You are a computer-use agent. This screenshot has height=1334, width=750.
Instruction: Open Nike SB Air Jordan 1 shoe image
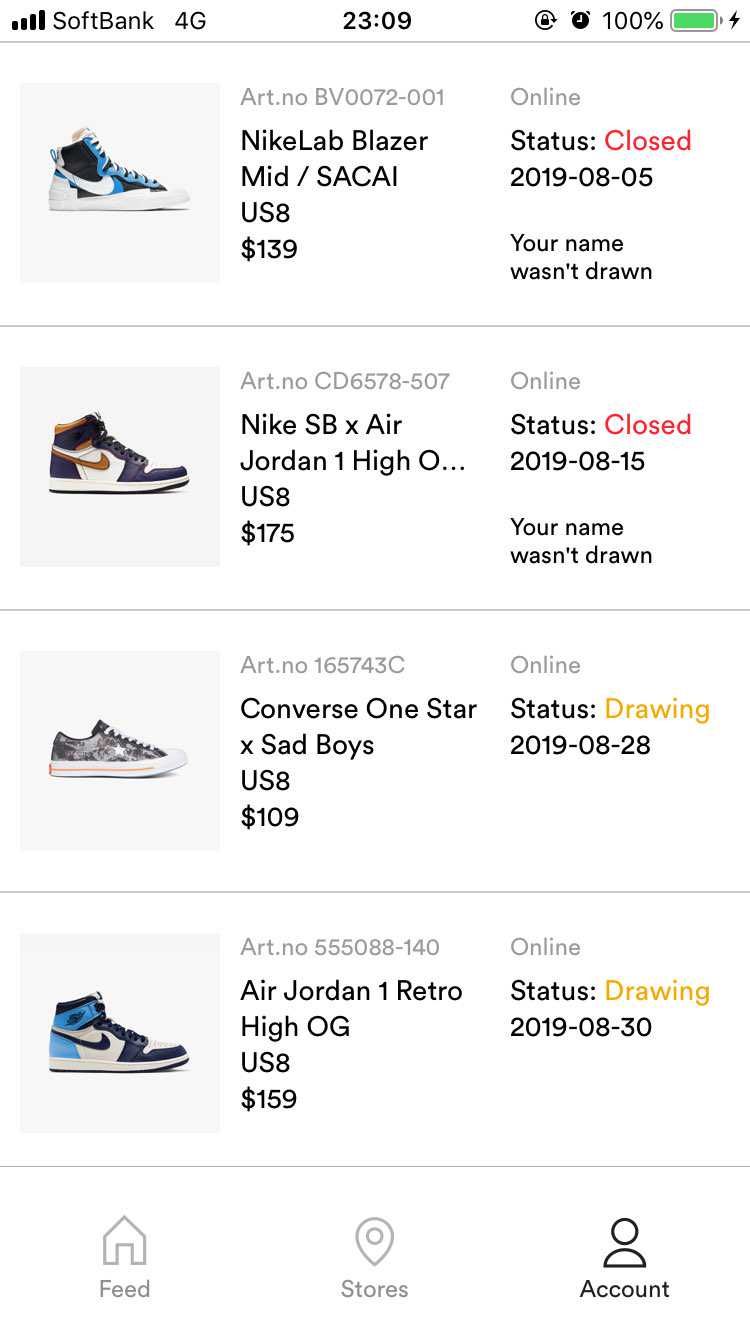click(120, 466)
